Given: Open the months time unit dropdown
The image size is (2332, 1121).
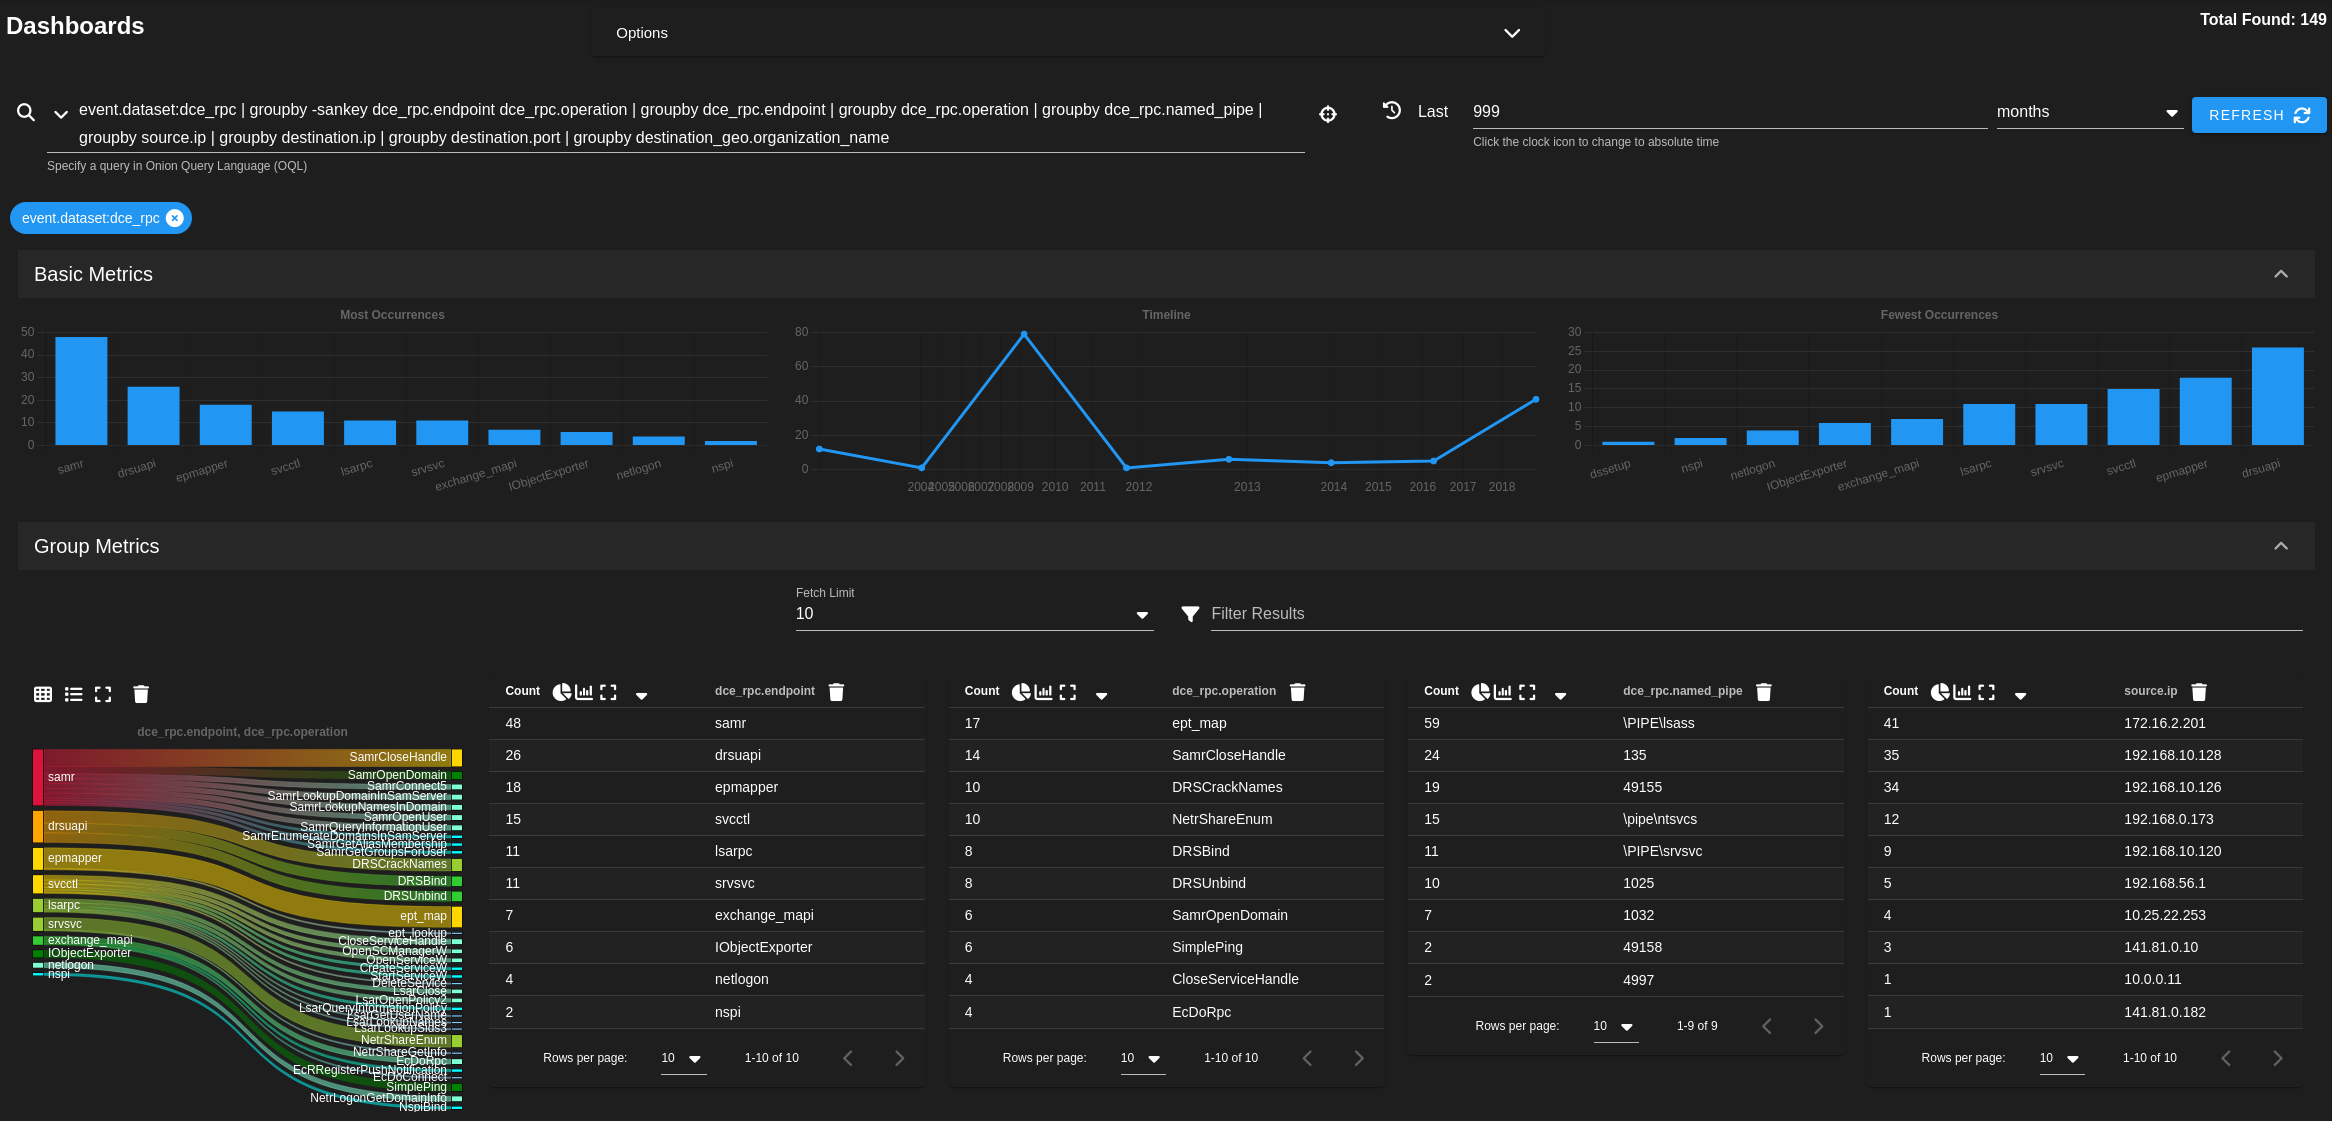Looking at the screenshot, I should [2172, 112].
